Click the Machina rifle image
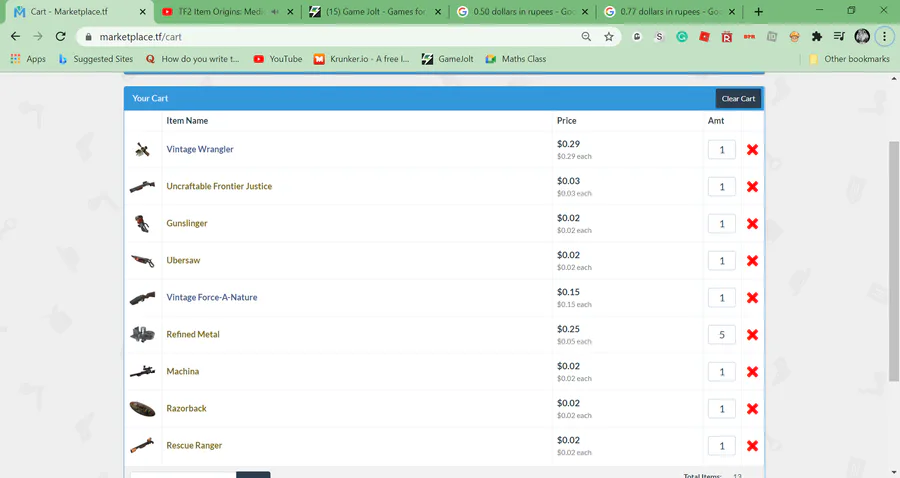The image size is (900, 478). pyautogui.click(x=142, y=371)
